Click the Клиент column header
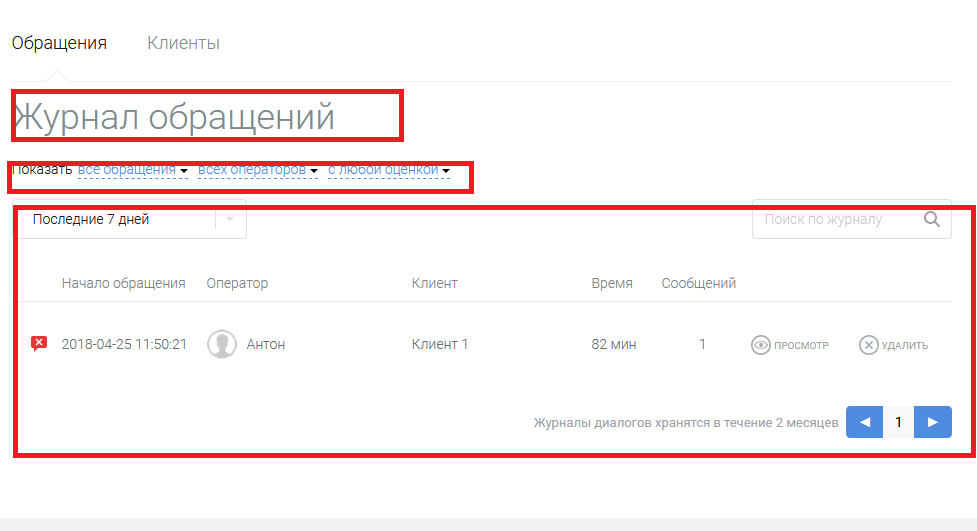This screenshot has height=531, width=977. pyautogui.click(x=434, y=283)
